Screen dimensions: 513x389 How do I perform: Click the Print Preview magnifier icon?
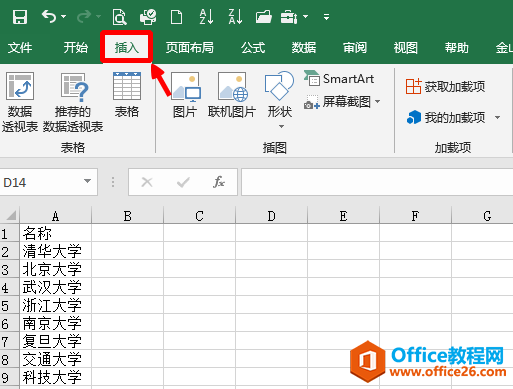(119, 17)
